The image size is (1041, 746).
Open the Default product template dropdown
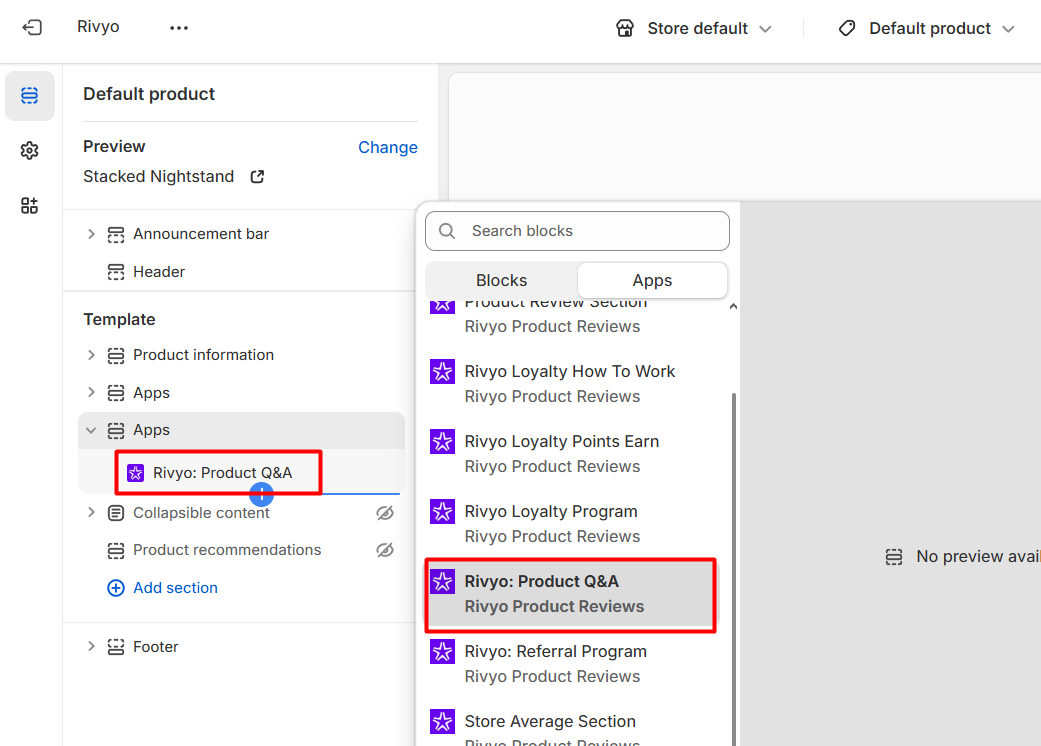click(x=927, y=29)
